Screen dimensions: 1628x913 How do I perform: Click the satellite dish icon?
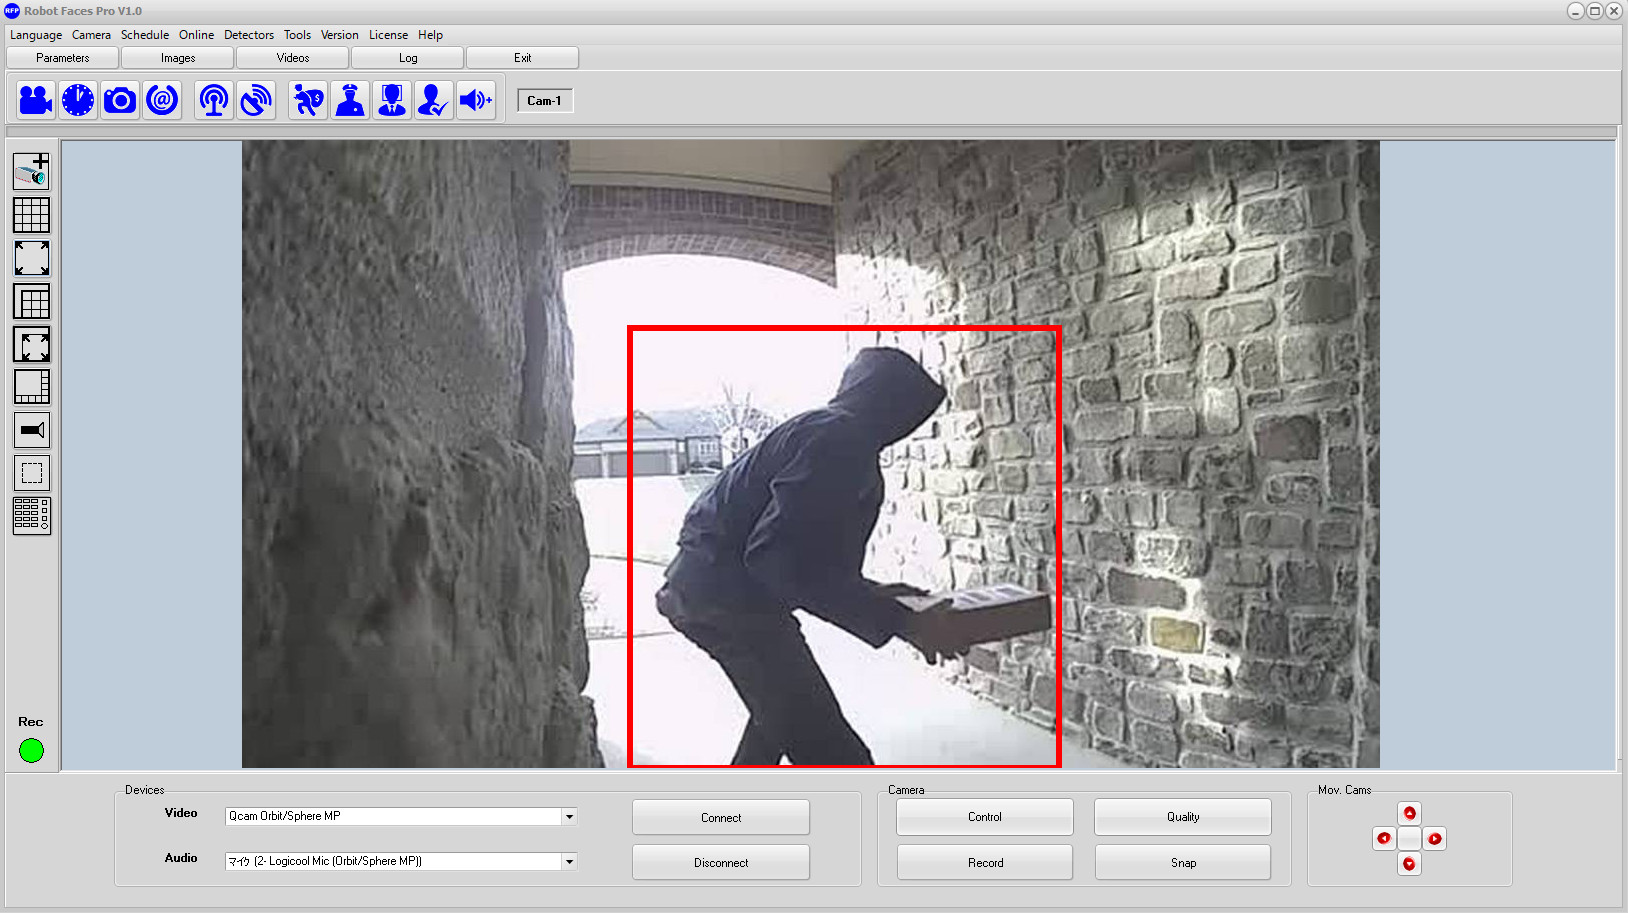tap(256, 100)
